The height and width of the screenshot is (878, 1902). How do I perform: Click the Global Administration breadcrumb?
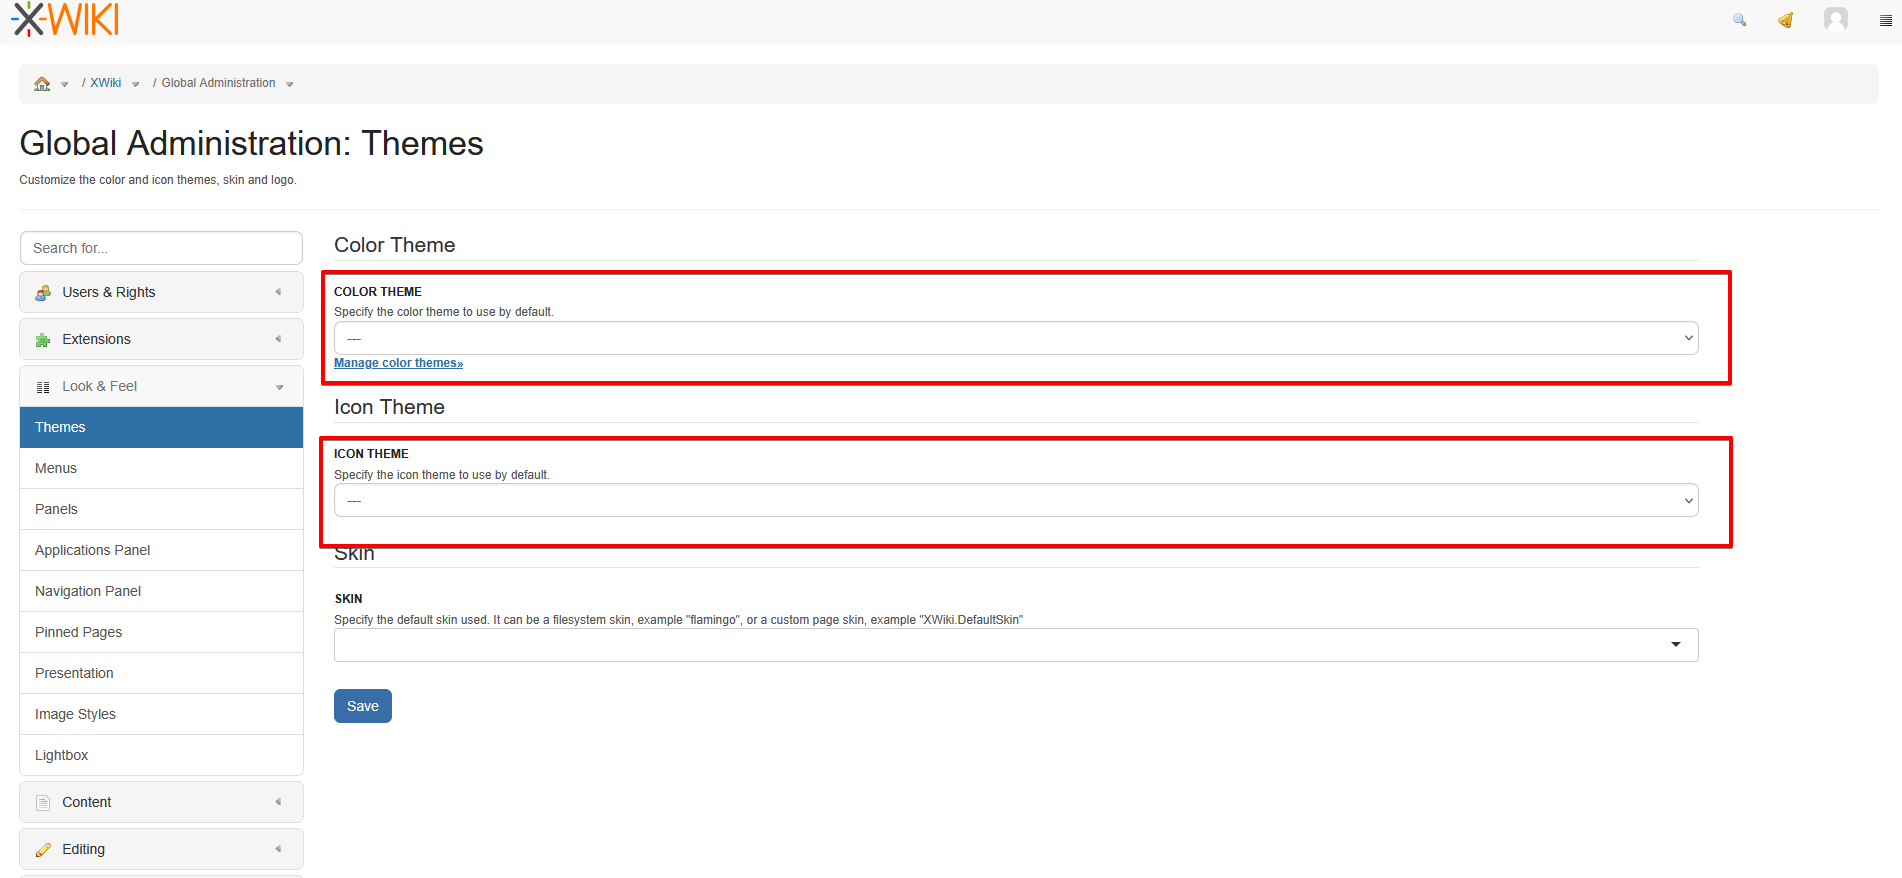(218, 83)
